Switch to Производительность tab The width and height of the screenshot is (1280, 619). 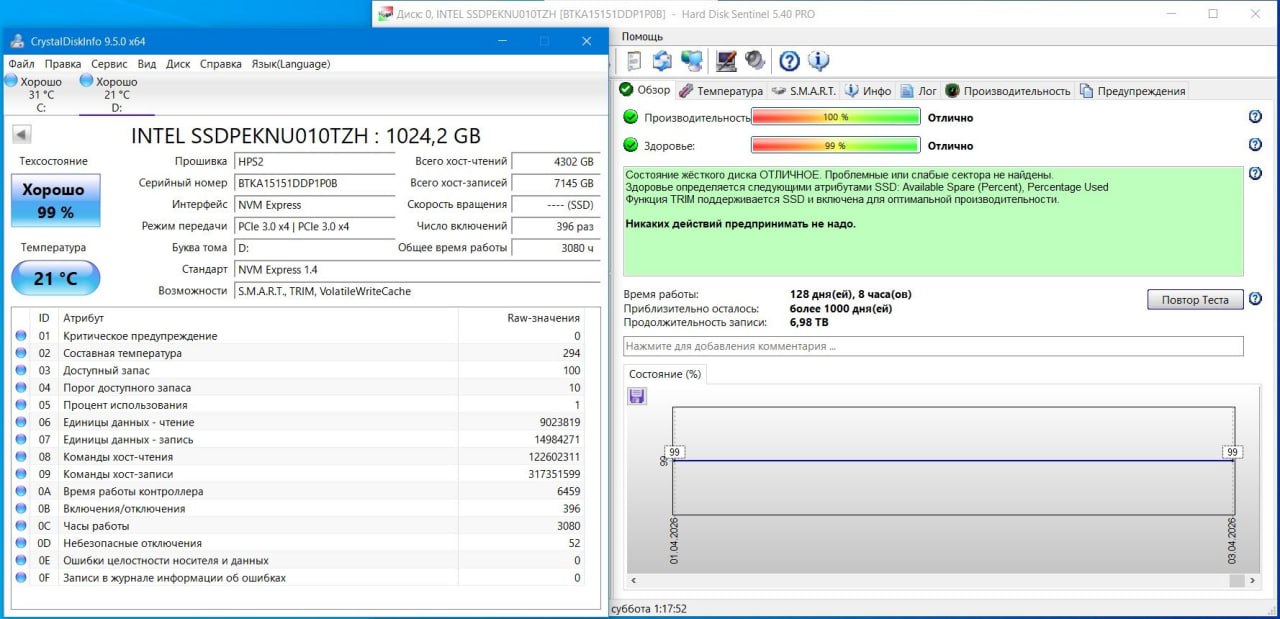pos(1008,91)
